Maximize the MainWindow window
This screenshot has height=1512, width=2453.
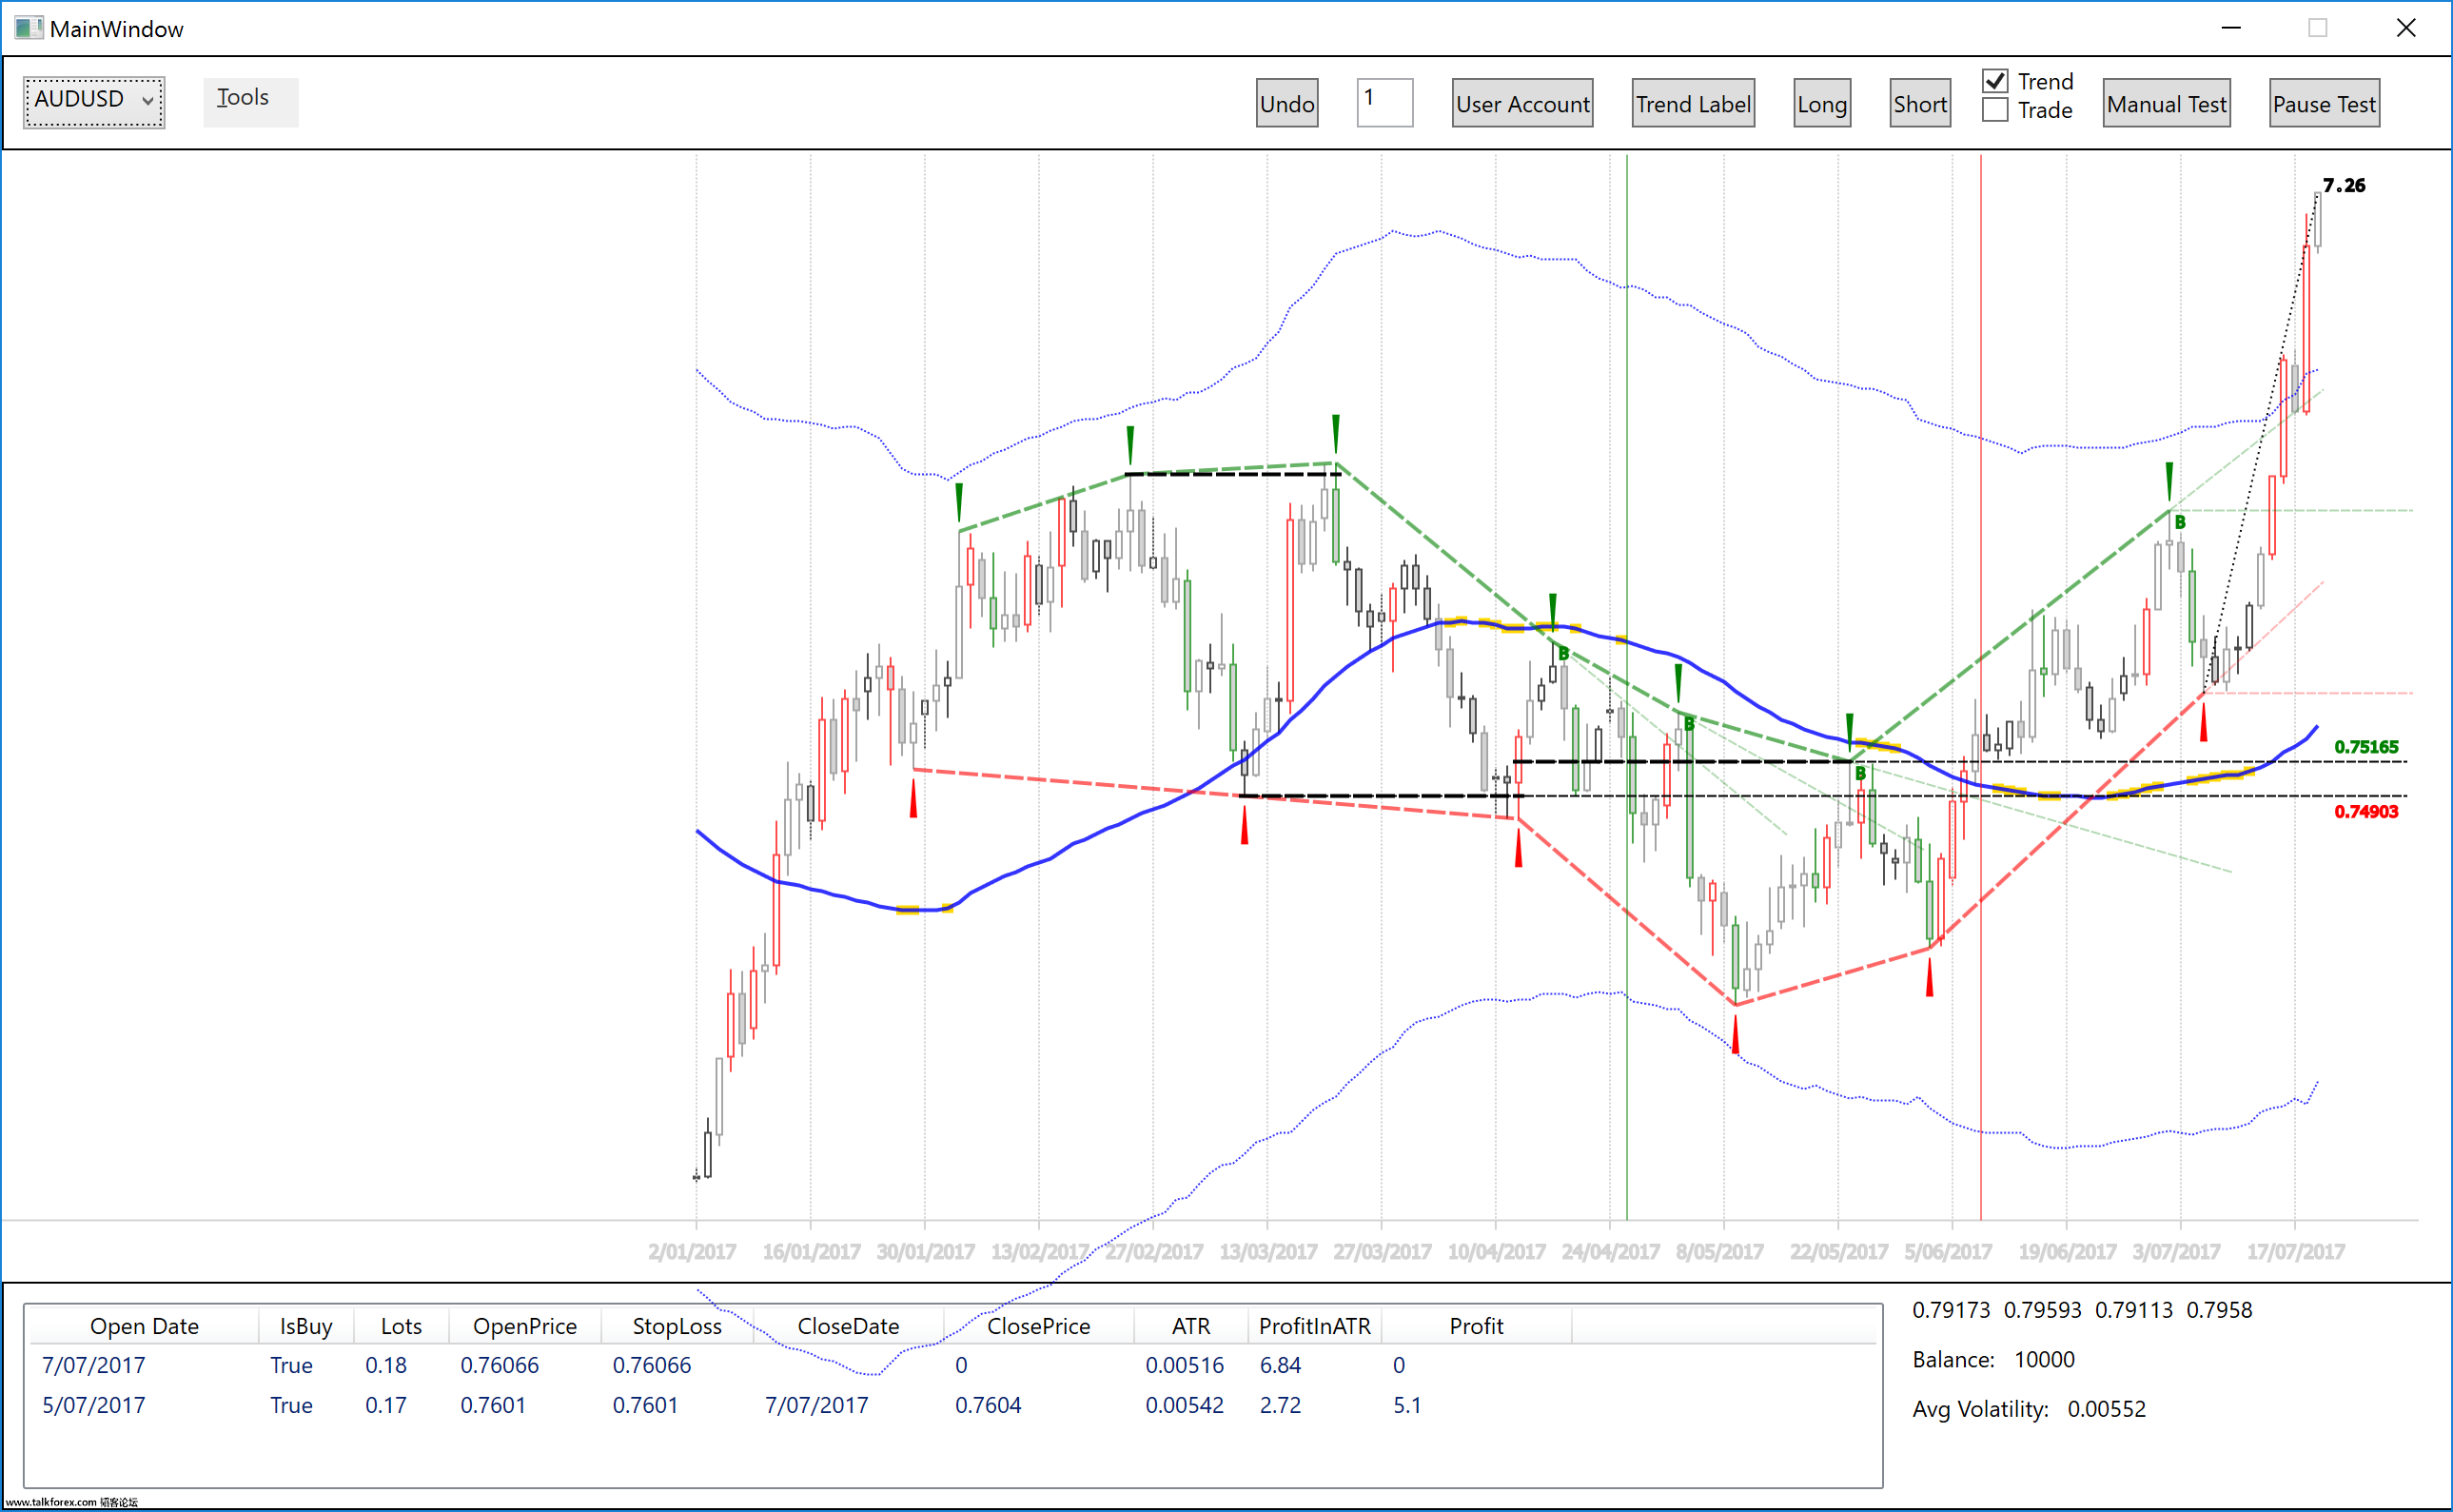tap(2317, 28)
